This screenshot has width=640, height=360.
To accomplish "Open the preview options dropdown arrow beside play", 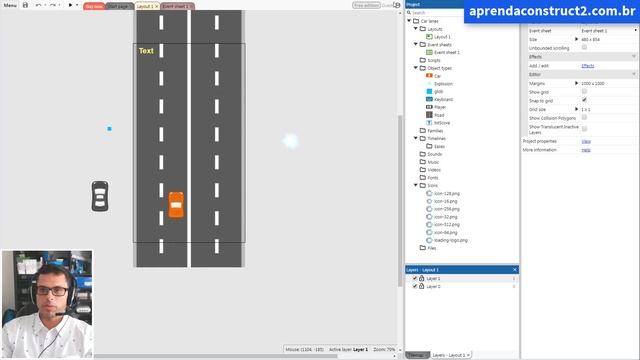I will [x=77, y=5].
